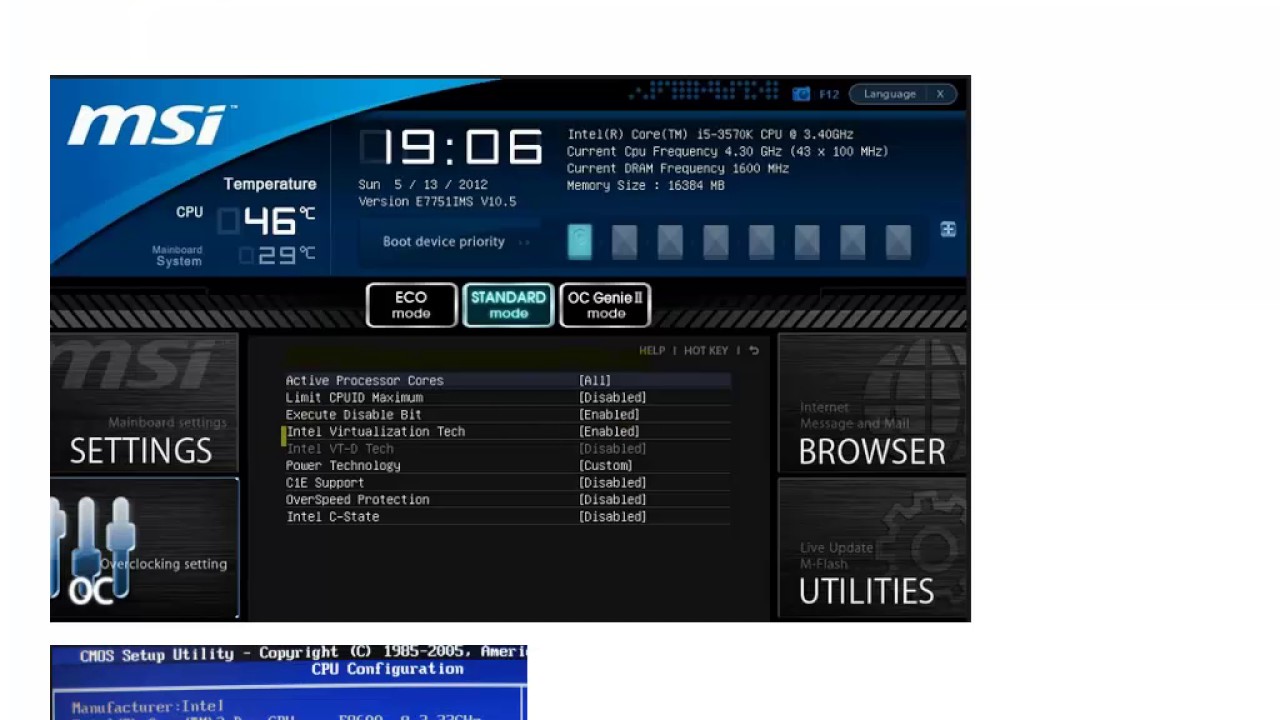Open the OC overclocking panel
Image resolution: width=1280 pixels, height=720 pixels.
(x=144, y=549)
